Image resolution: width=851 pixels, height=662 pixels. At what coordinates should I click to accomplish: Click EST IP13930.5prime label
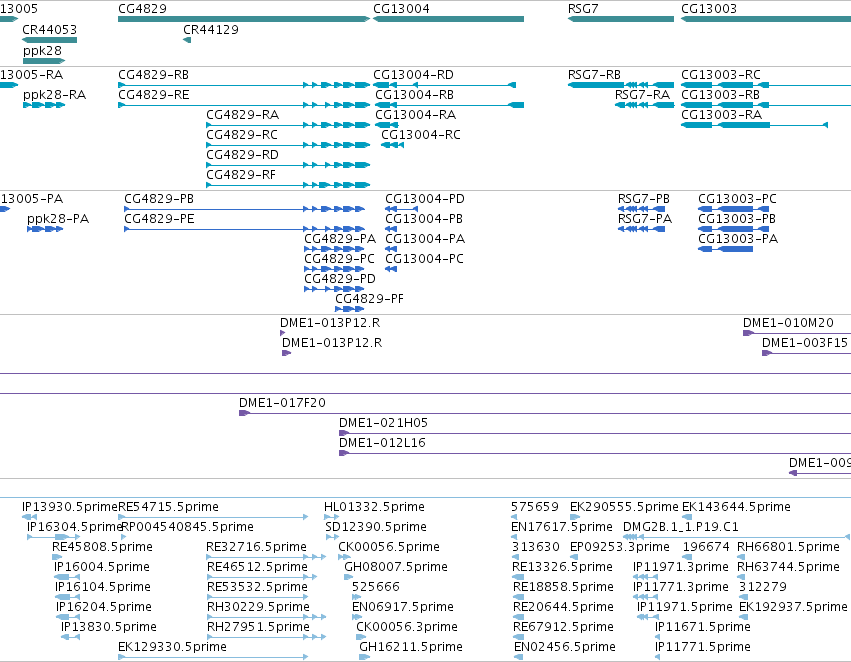[x=69, y=507]
